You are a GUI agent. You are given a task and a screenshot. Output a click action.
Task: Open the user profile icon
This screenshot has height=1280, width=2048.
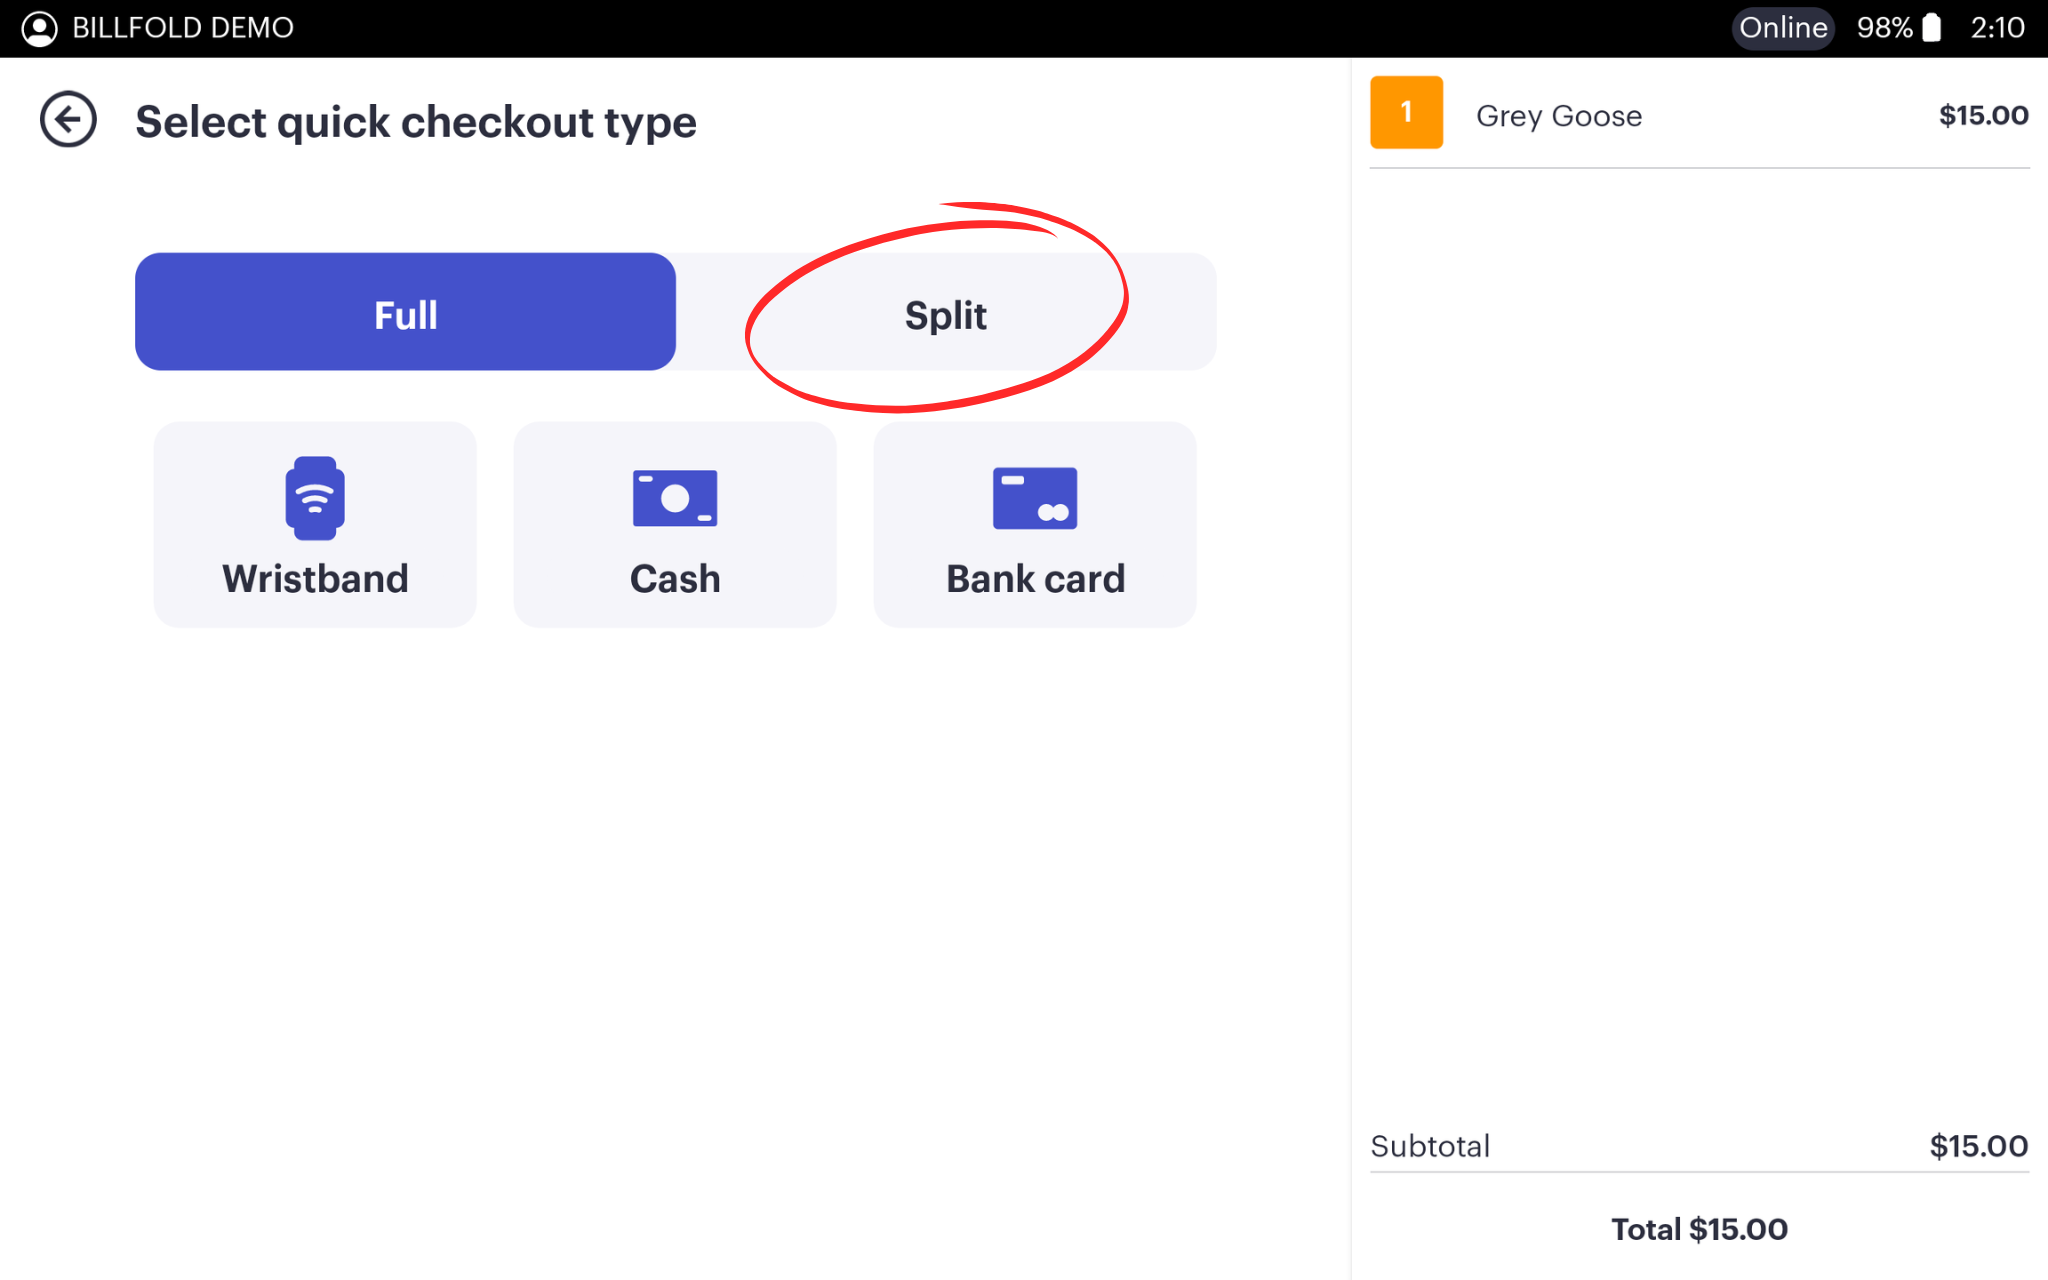[x=39, y=28]
